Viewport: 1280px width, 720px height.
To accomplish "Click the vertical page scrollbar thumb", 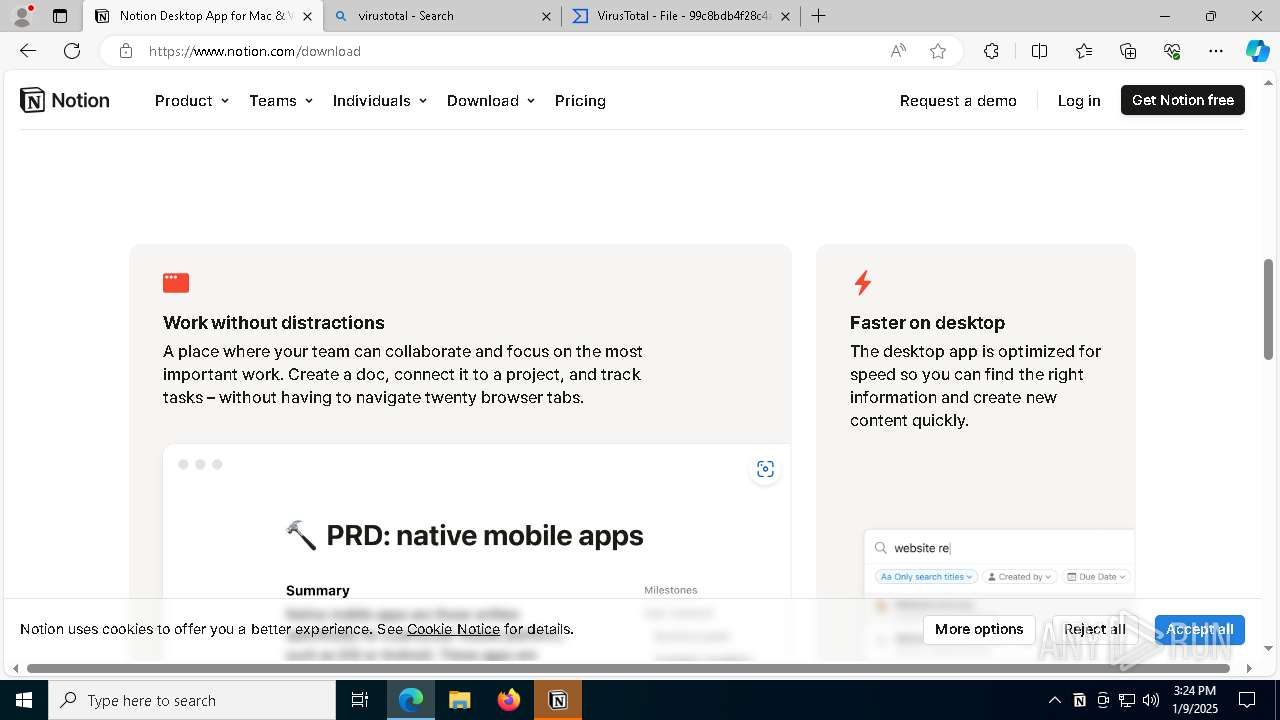I will [x=1269, y=309].
